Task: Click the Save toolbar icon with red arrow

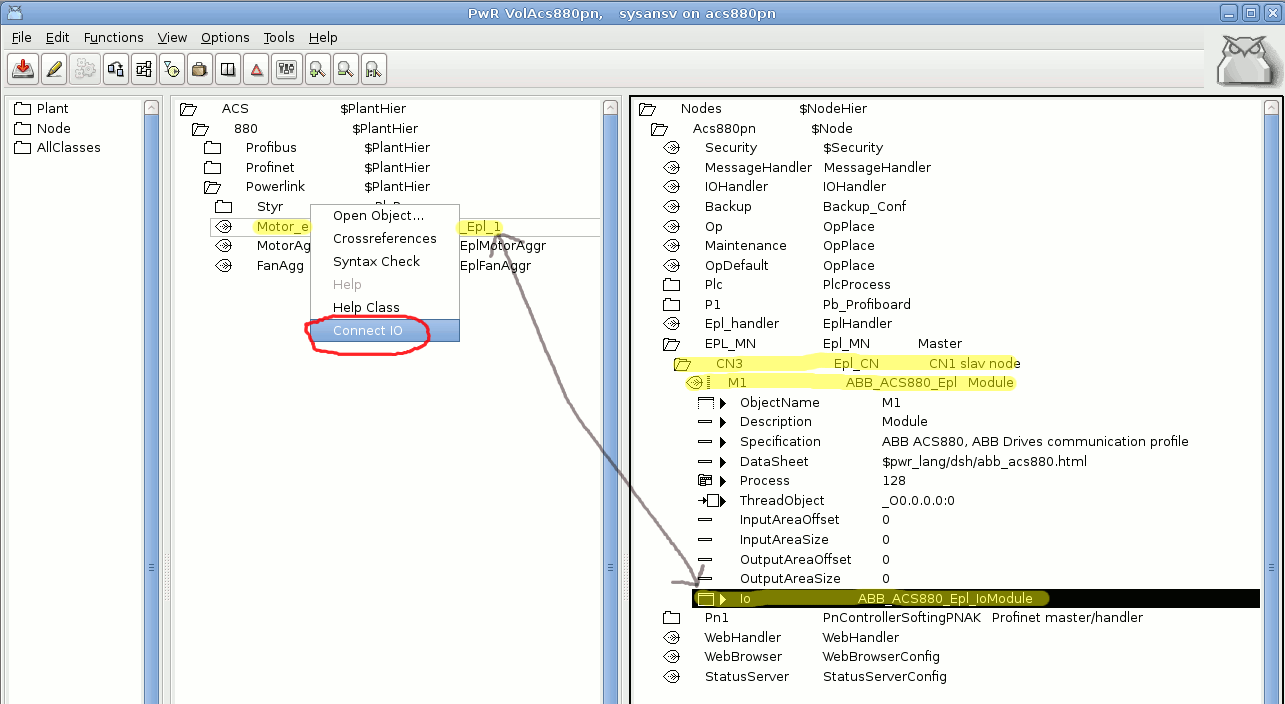Action: (23, 69)
